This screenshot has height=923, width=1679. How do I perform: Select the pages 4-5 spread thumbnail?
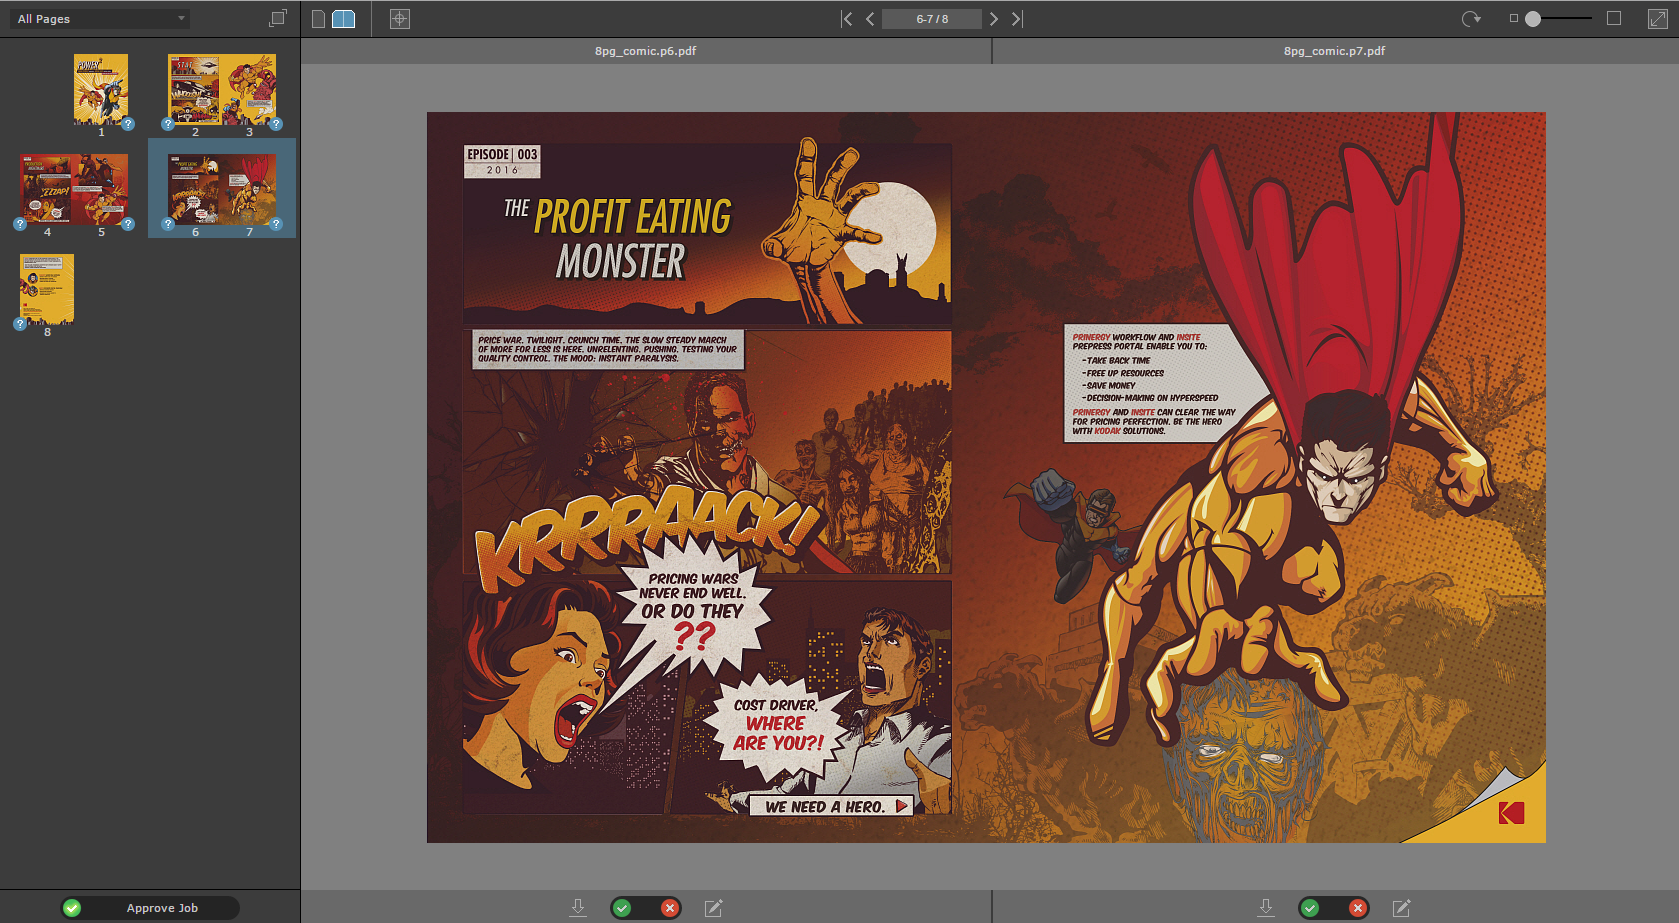click(x=74, y=189)
